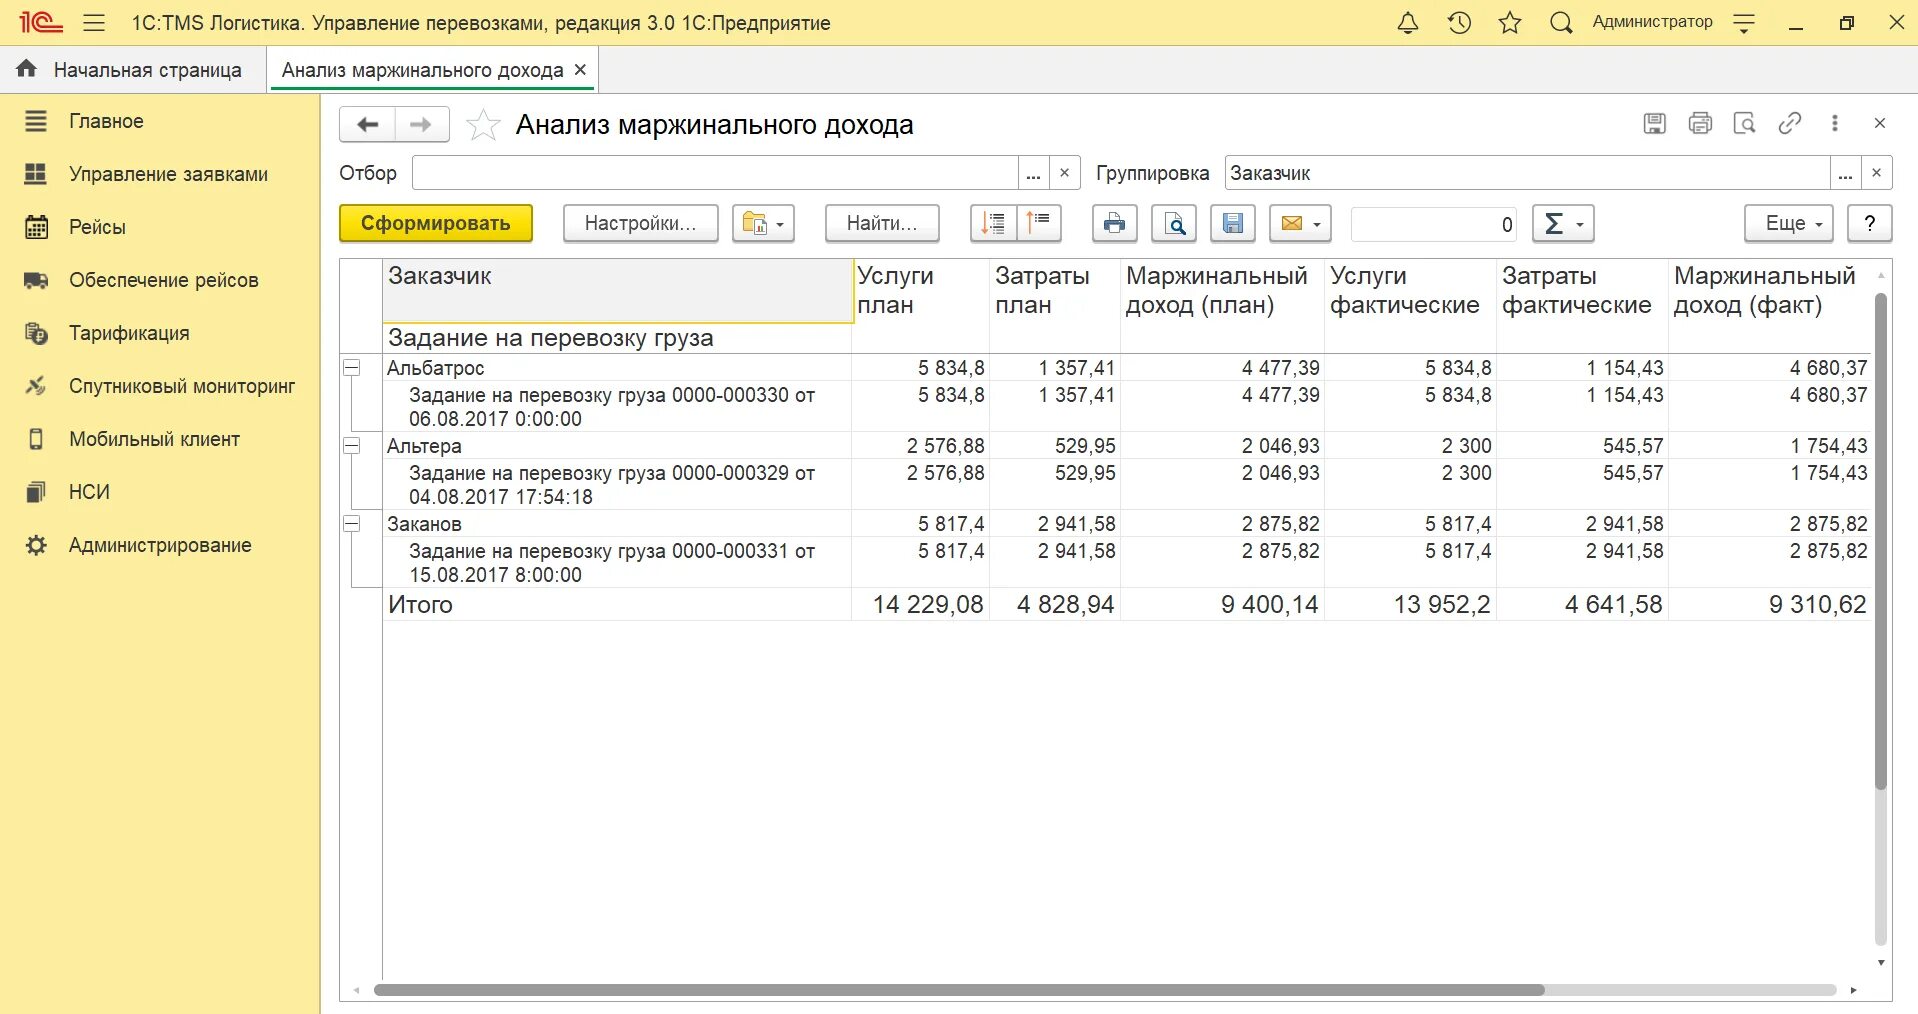The width and height of the screenshot is (1918, 1014).
Task: Click the print report icon
Action: [1114, 223]
